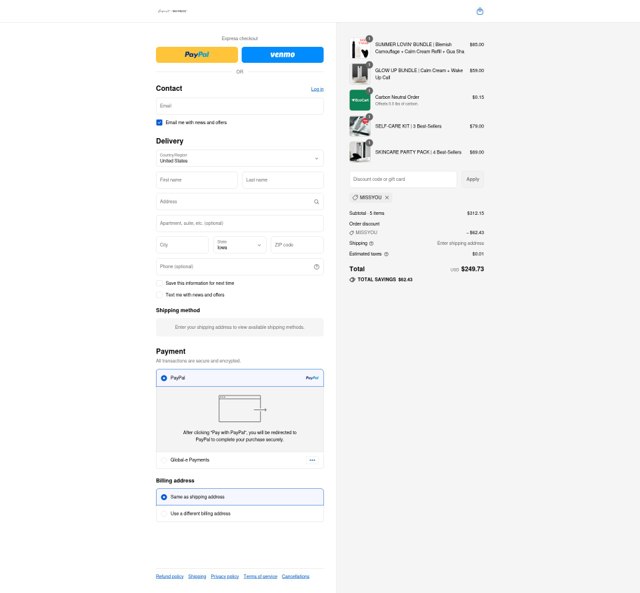Click the Order discount label
Screen dimensions: 640x593
(x=364, y=224)
